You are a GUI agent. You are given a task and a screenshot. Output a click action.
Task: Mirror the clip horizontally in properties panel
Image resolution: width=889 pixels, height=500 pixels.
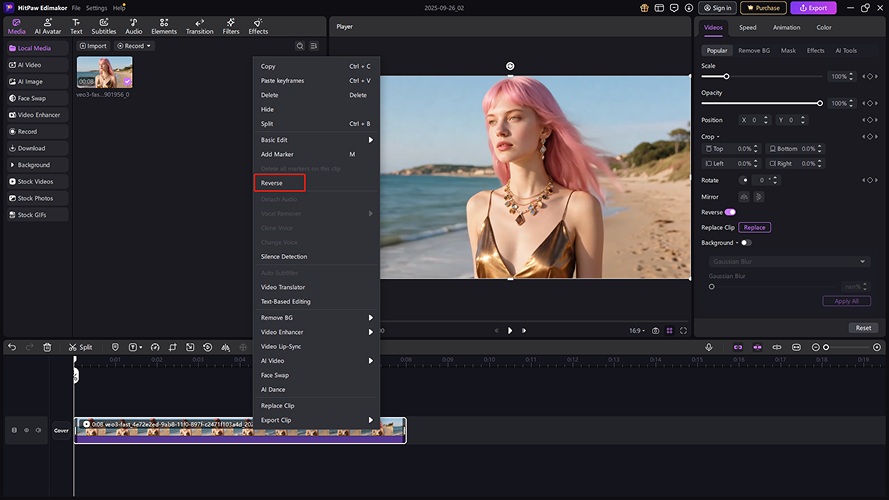click(x=744, y=197)
